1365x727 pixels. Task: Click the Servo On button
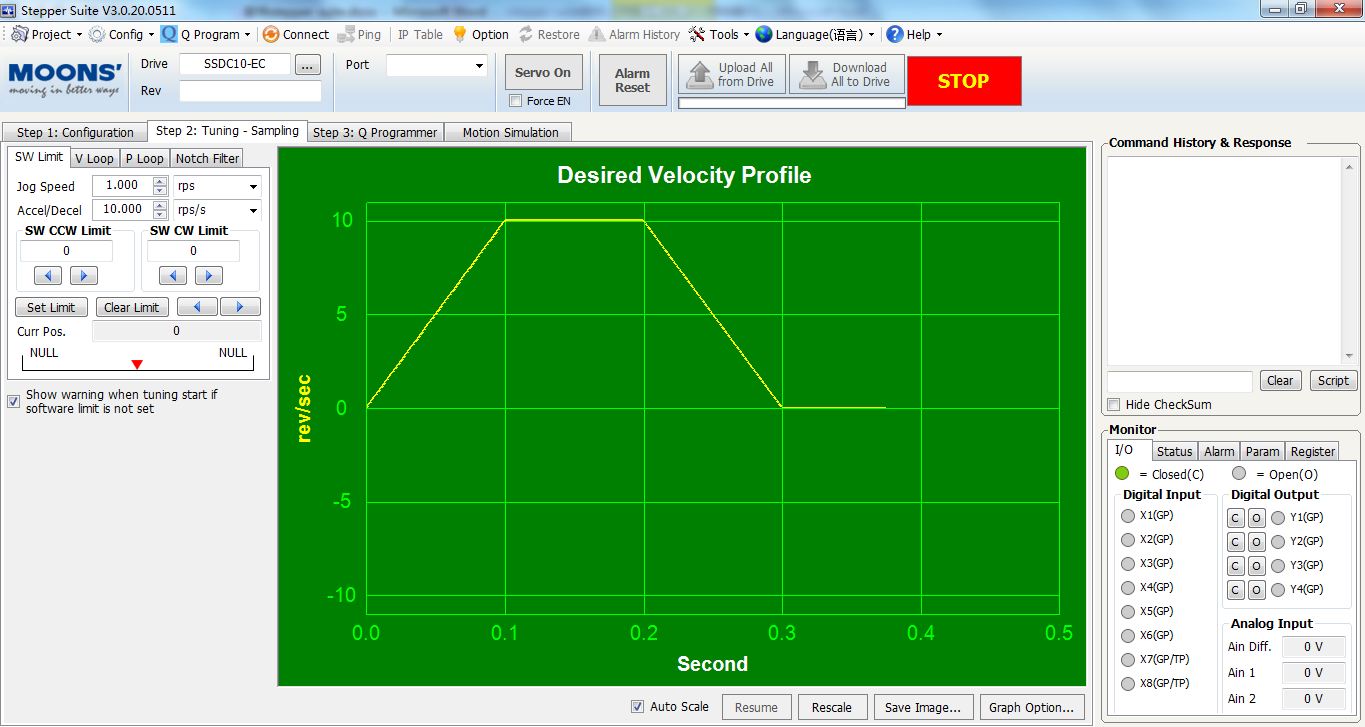pyautogui.click(x=543, y=73)
